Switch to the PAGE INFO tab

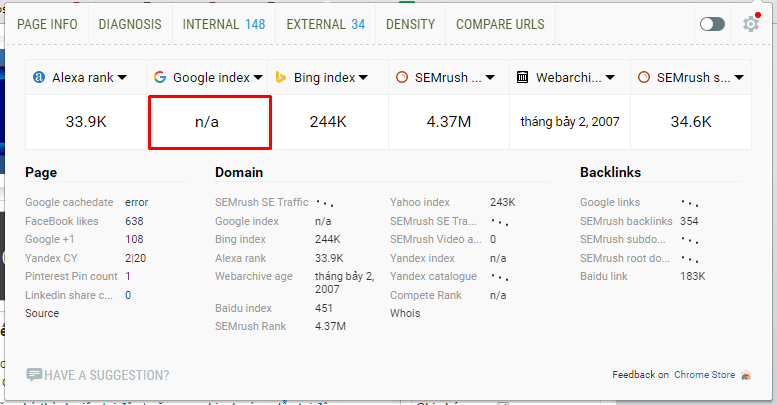(47, 24)
